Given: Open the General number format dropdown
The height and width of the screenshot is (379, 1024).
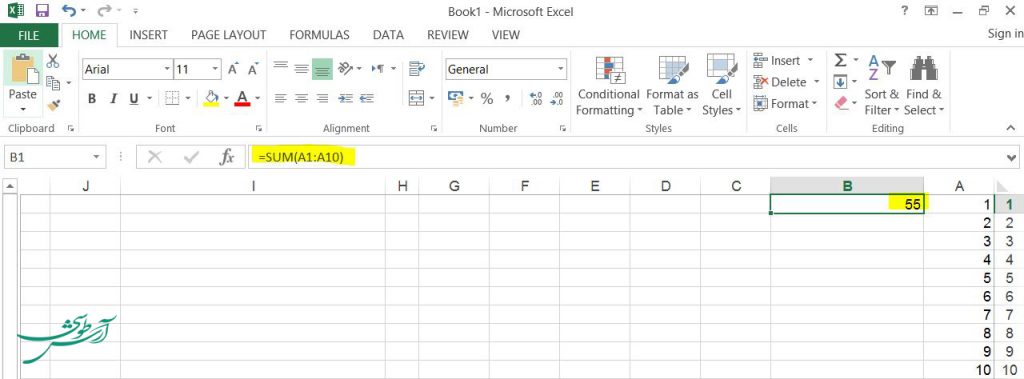Looking at the screenshot, I should (506, 69).
